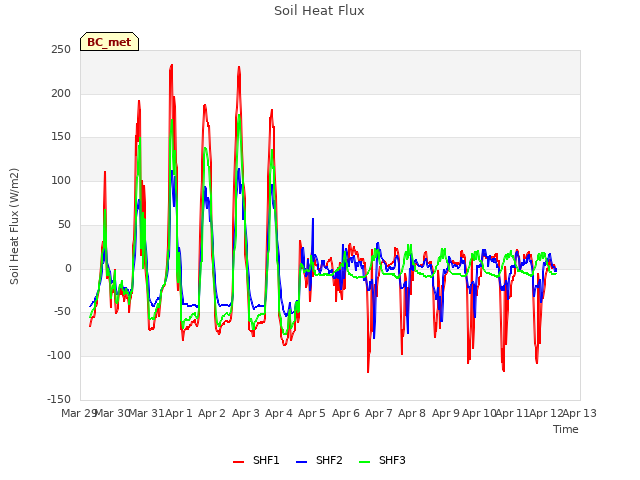Image resolution: width=640 pixels, height=480 pixels.
Task: Click the Apr 13 x-axis label
Action: click(x=580, y=413)
